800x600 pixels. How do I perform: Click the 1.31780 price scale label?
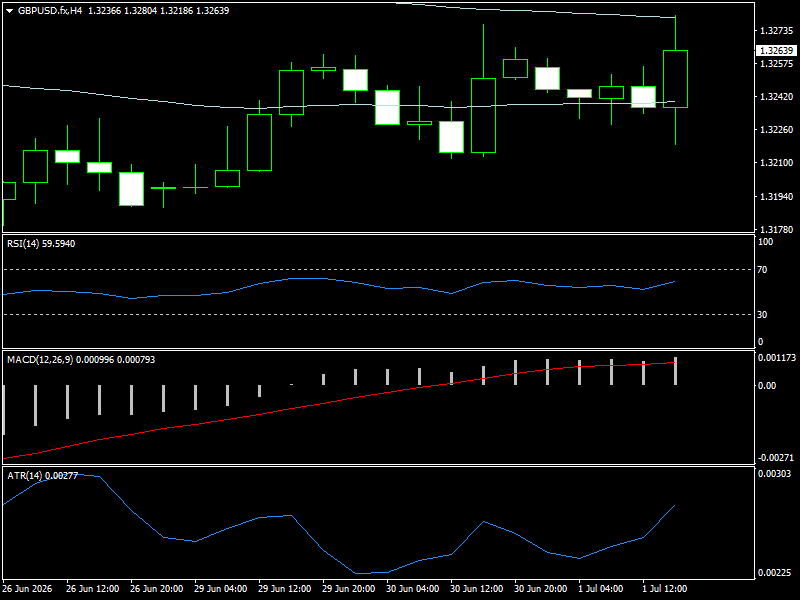[777, 230]
